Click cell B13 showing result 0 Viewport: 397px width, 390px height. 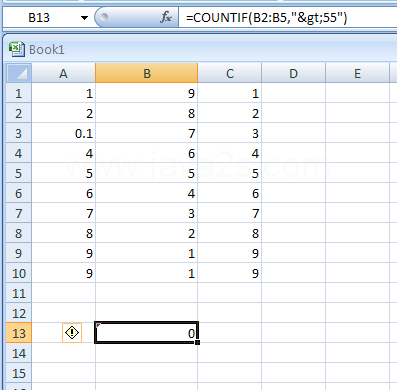(147, 333)
